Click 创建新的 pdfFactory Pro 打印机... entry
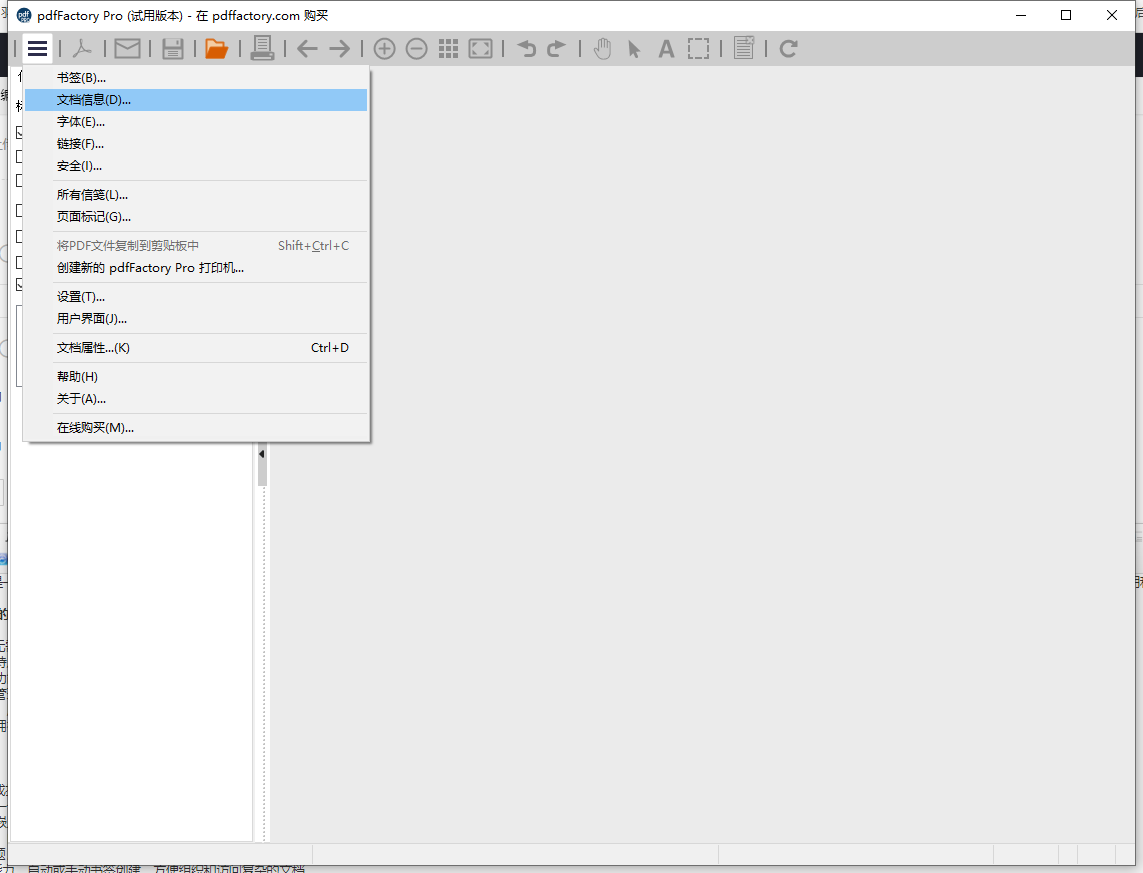This screenshot has width=1143, height=873. [x=150, y=268]
